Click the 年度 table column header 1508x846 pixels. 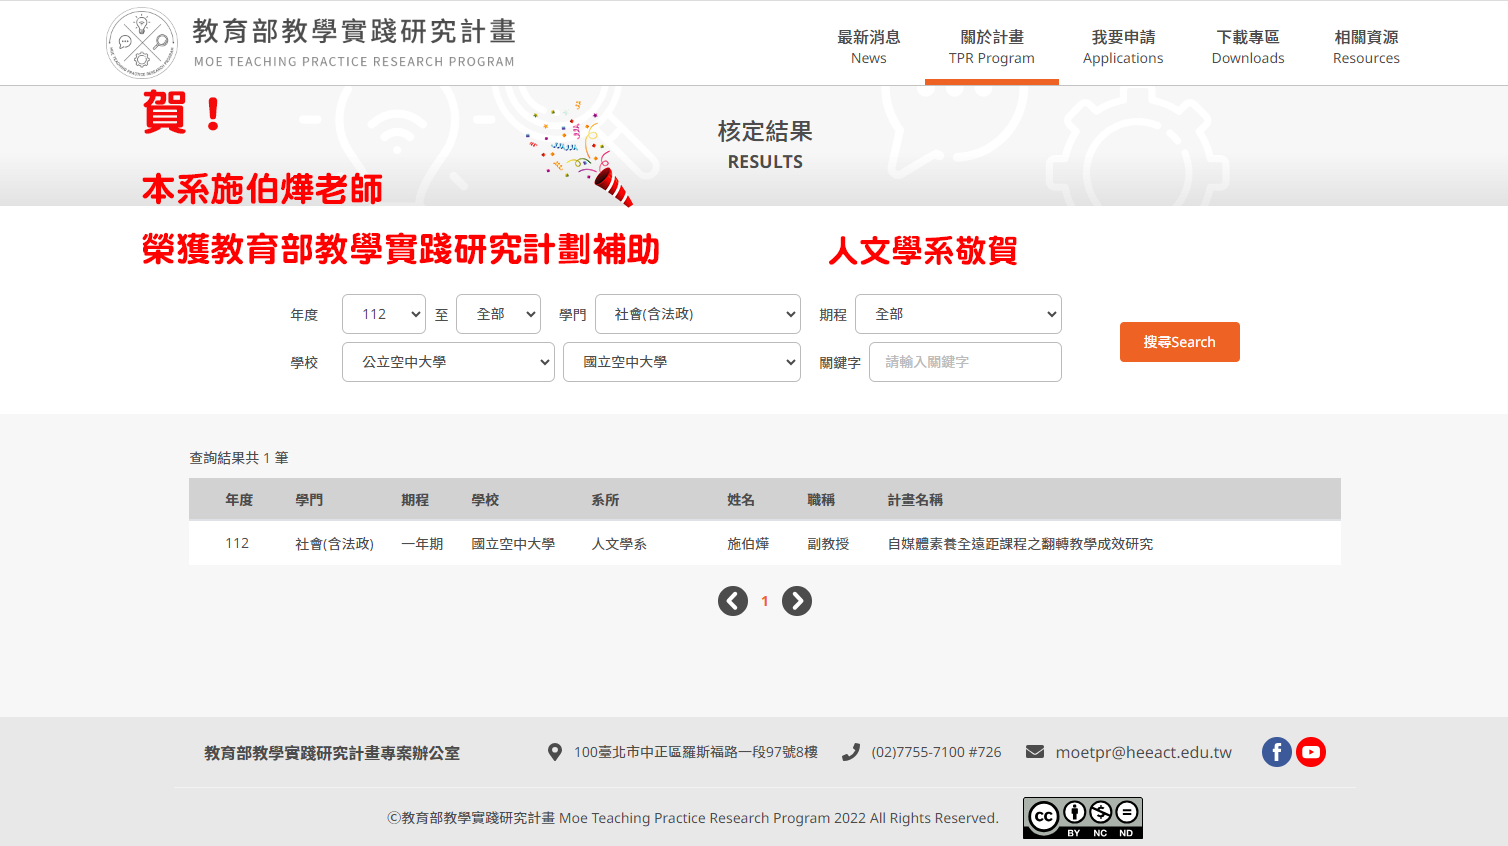239,500
